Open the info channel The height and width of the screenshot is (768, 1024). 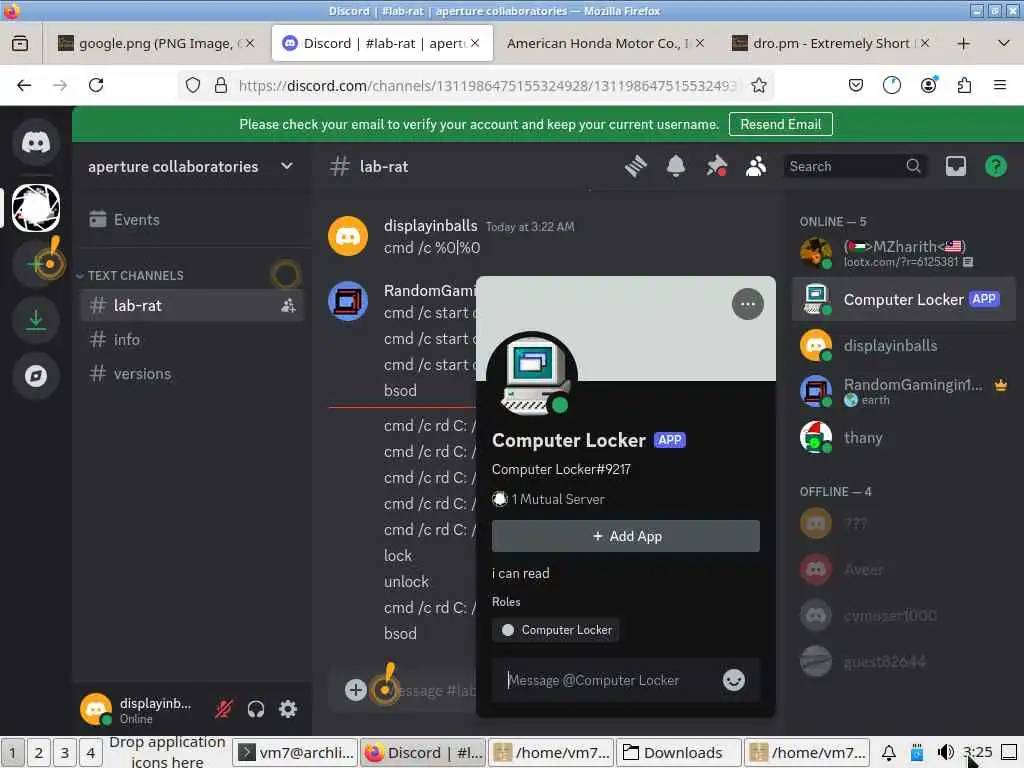click(x=192, y=340)
